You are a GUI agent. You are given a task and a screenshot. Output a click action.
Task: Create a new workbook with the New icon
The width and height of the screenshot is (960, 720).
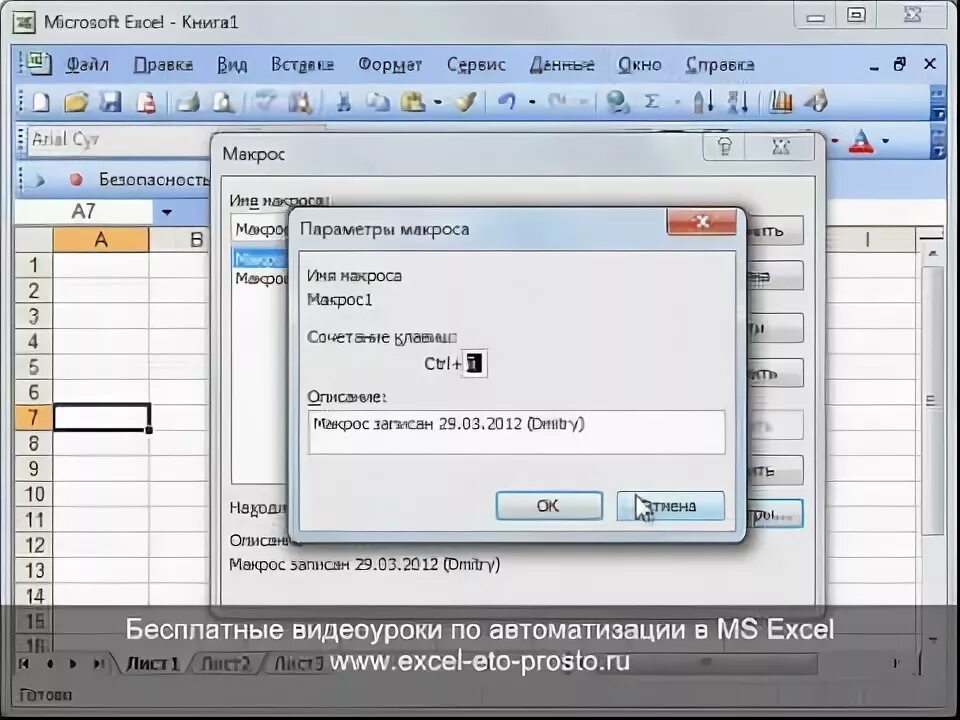[x=40, y=101]
